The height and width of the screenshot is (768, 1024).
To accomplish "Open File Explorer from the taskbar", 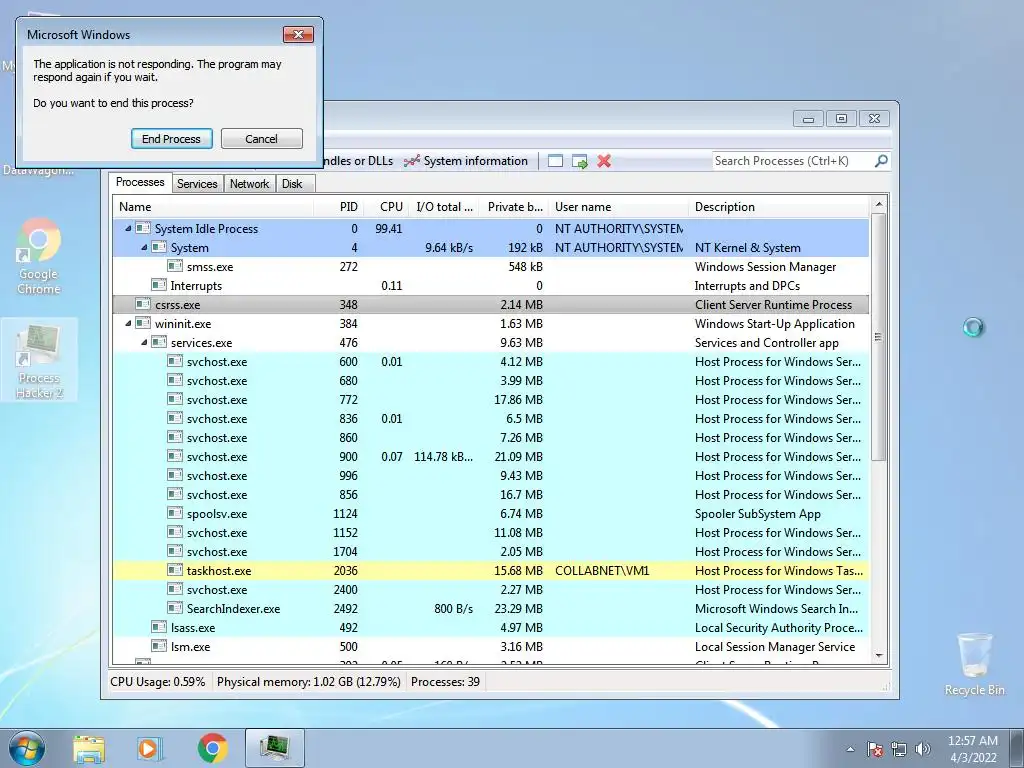I will 89,748.
